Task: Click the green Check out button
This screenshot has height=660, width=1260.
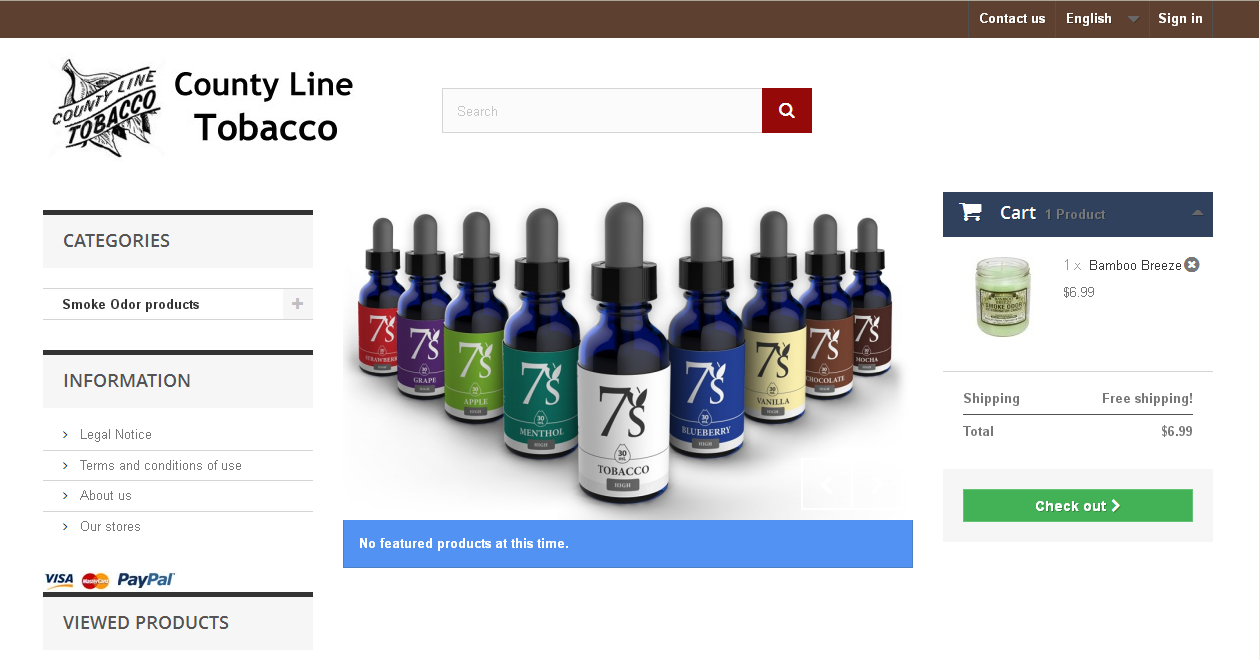Action: (x=1078, y=505)
